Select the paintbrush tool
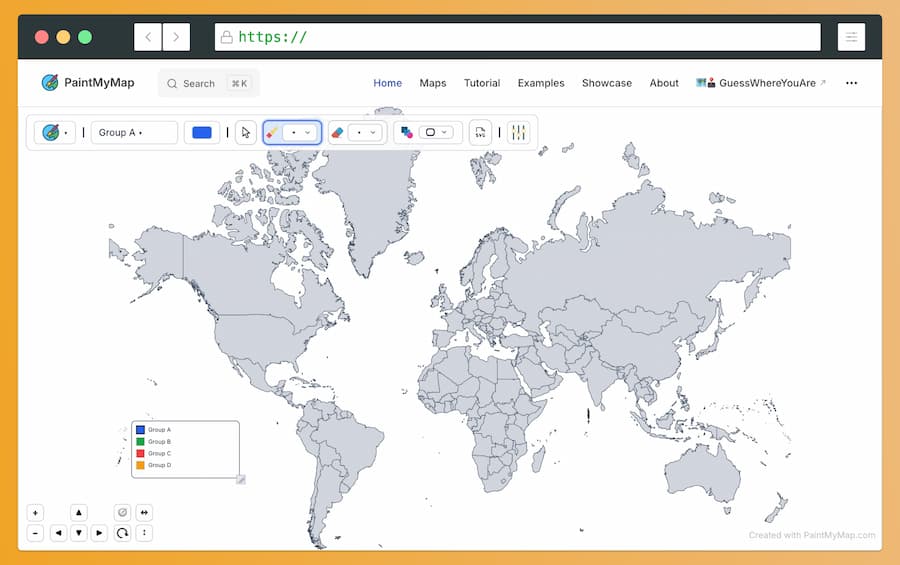The height and width of the screenshot is (565, 900). (x=272, y=133)
